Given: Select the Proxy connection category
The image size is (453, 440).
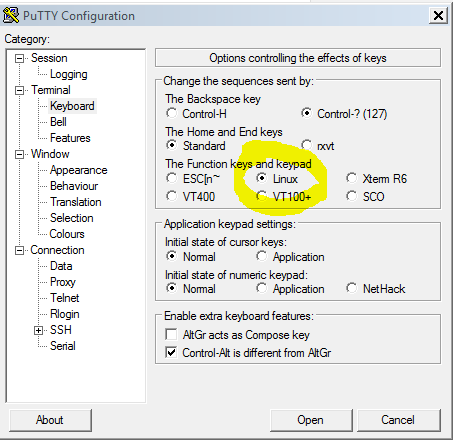Looking at the screenshot, I should [x=63, y=282].
